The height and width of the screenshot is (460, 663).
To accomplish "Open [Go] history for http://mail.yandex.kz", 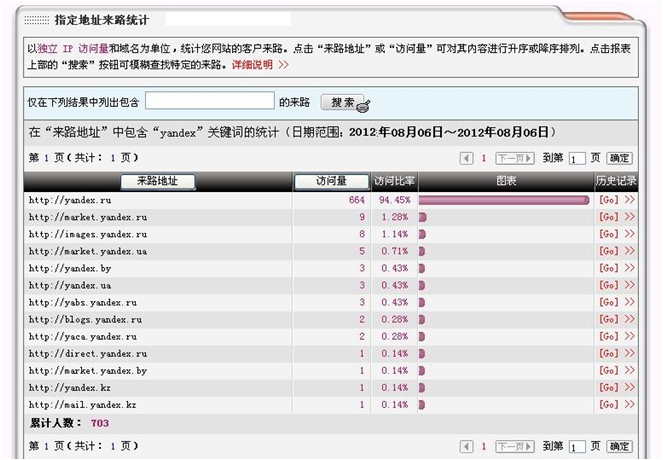I will (608, 405).
